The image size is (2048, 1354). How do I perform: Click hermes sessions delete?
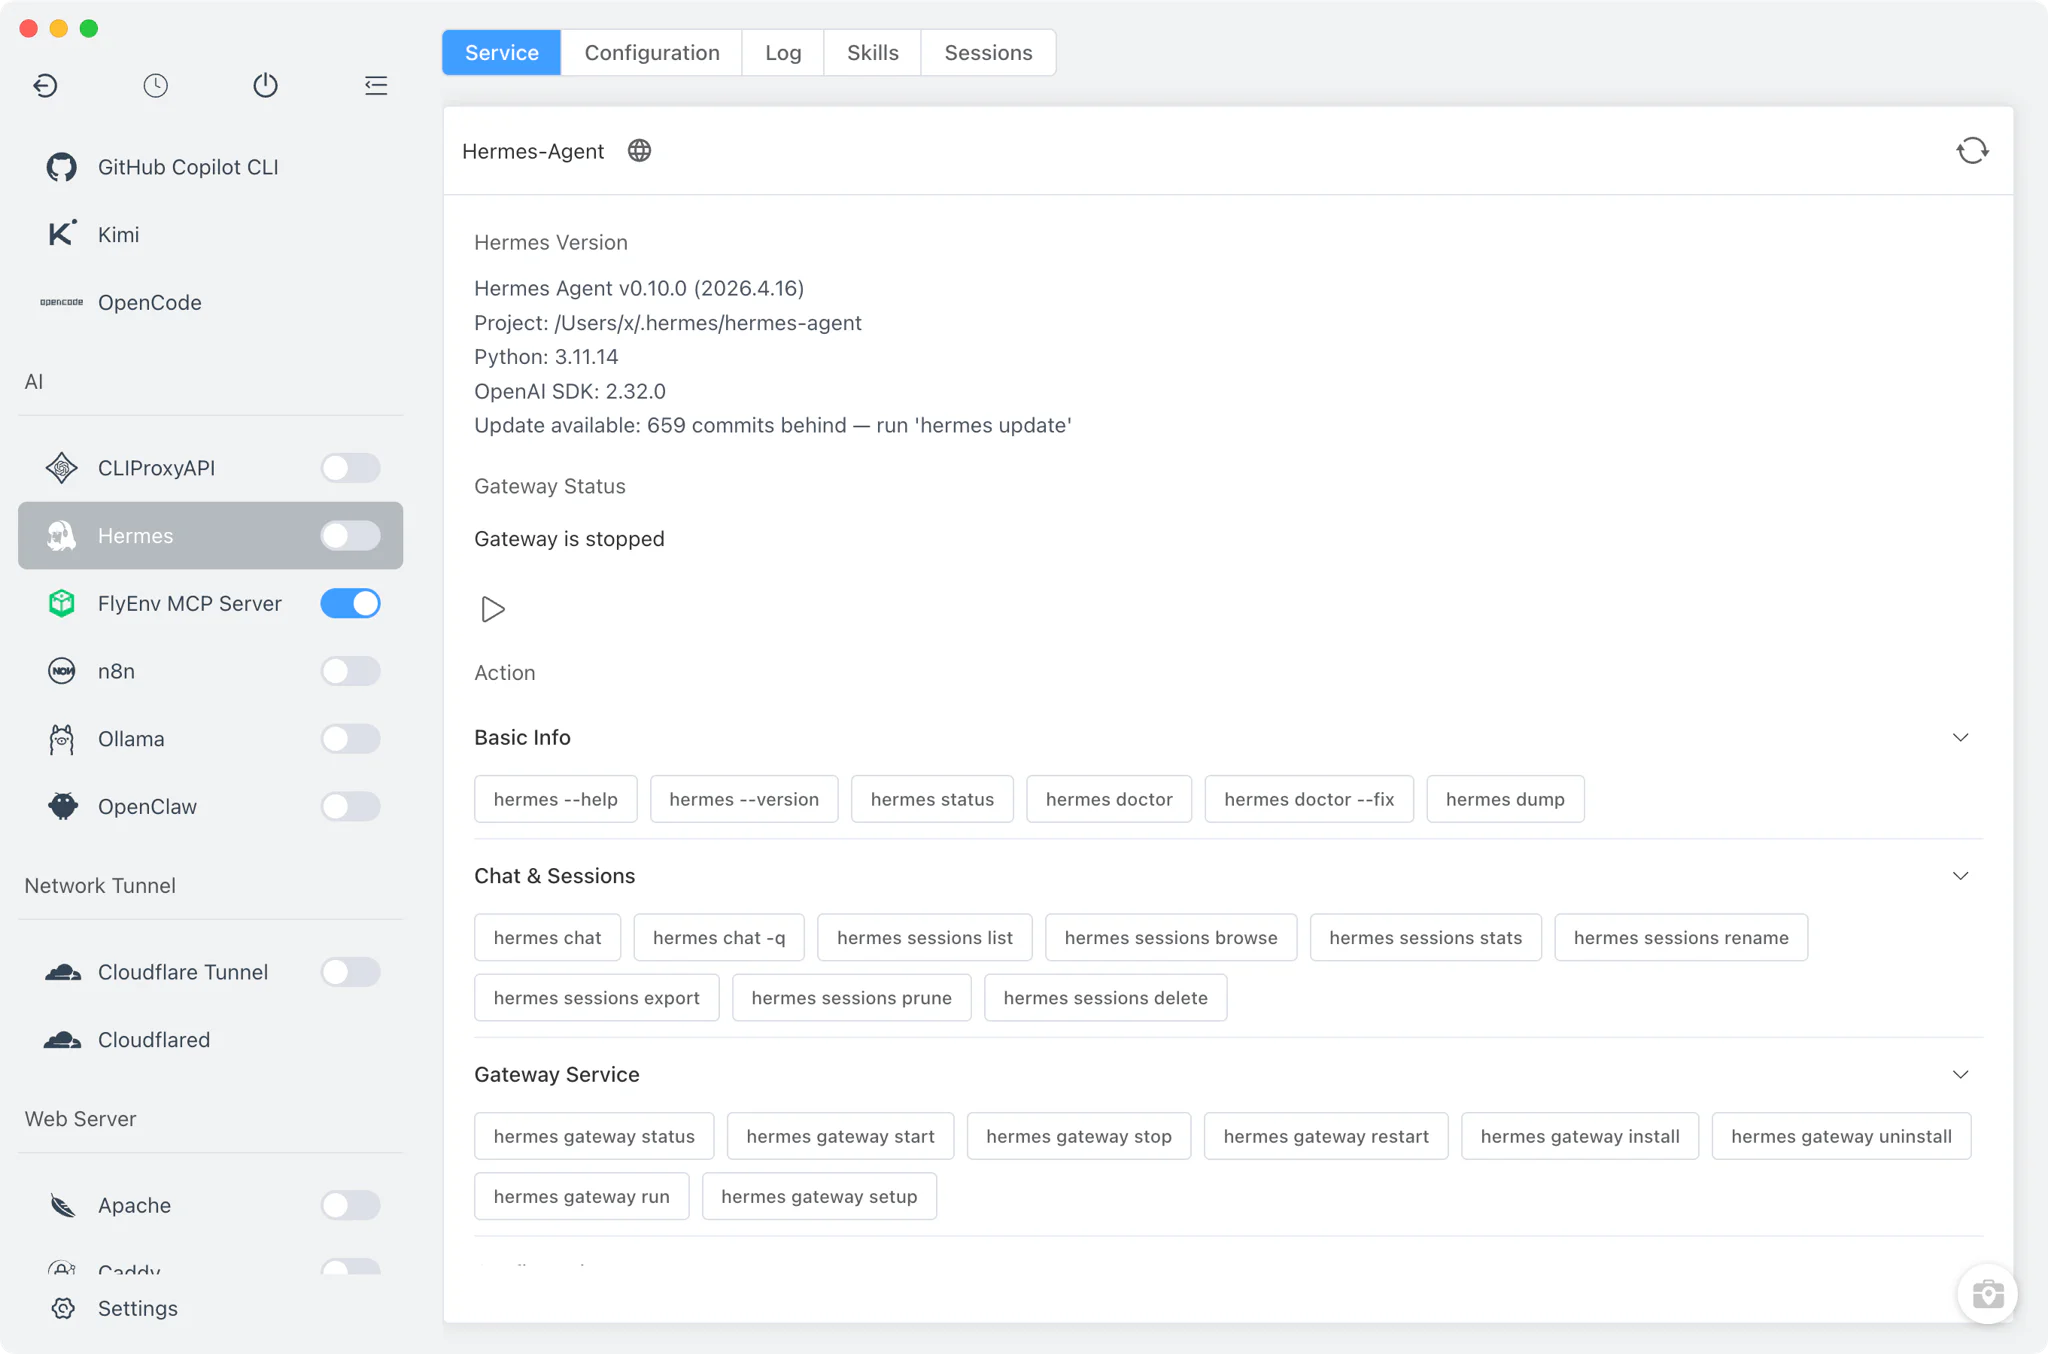(x=1106, y=997)
